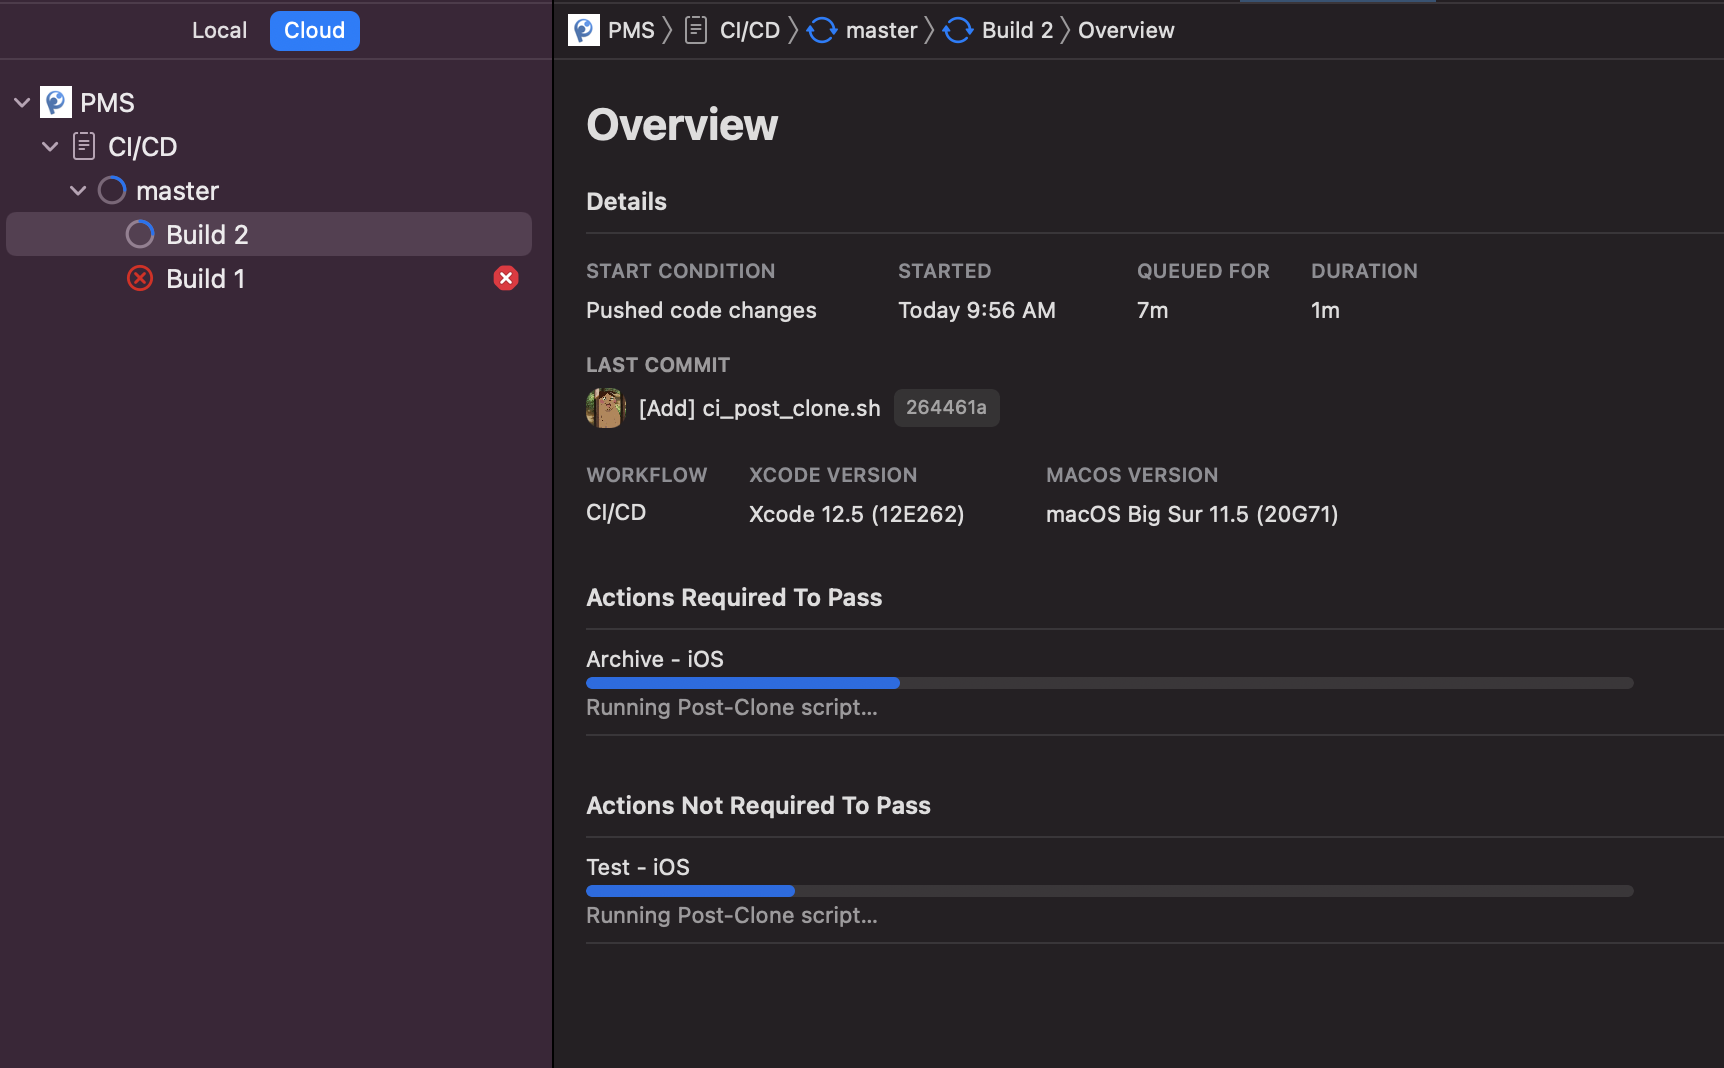Image resolution: width=1724 pixels, height=1068 pixels.
Task: Select Build 2 in the sidebar
Action: pos(269,234)
